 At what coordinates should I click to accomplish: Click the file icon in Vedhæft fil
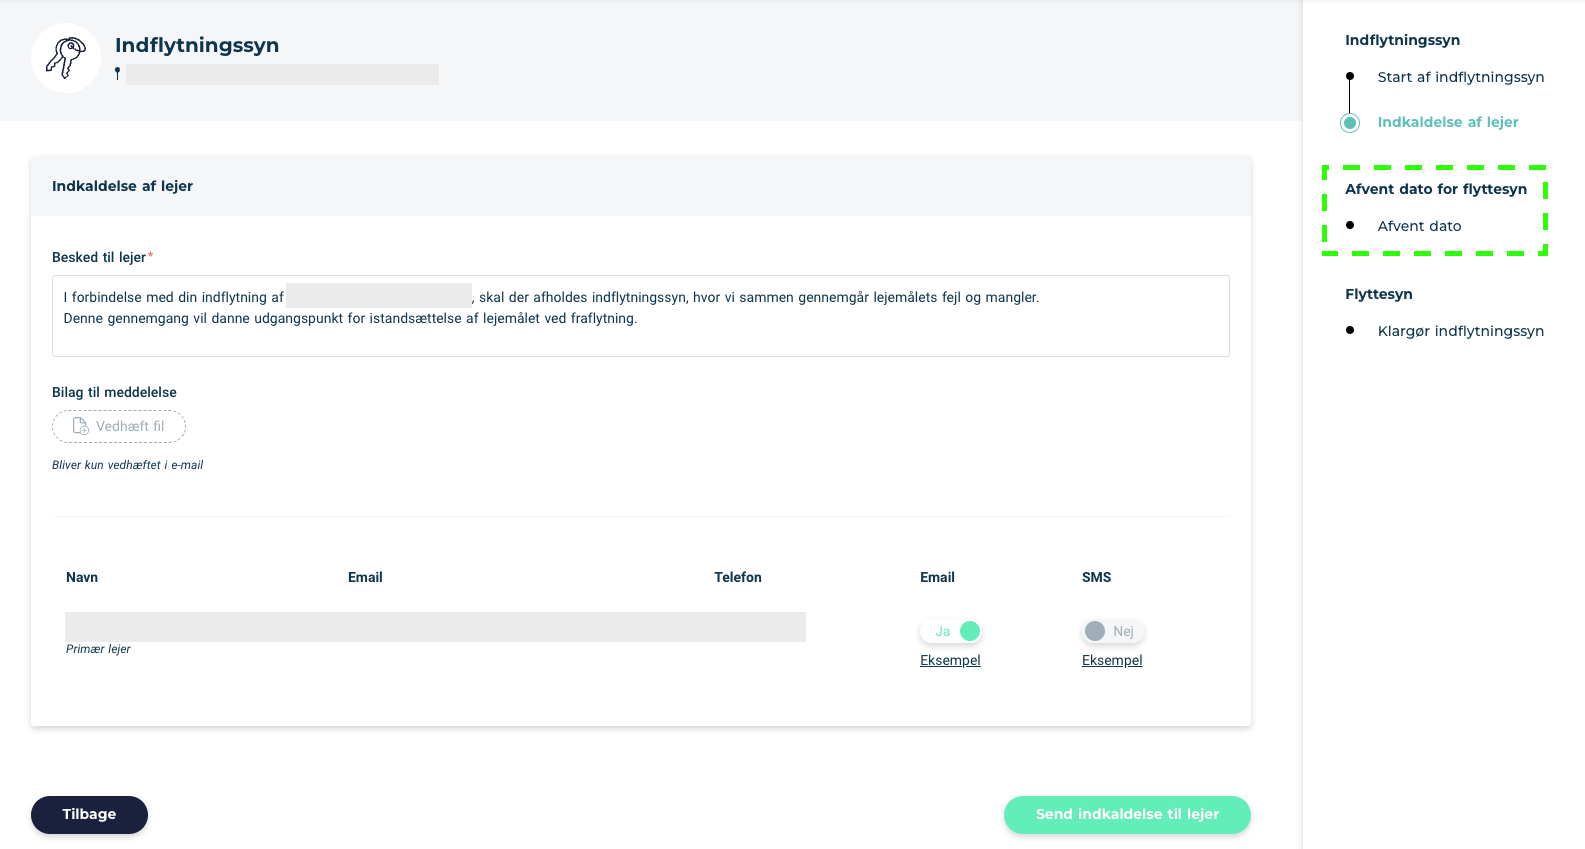tap(81, 426)
